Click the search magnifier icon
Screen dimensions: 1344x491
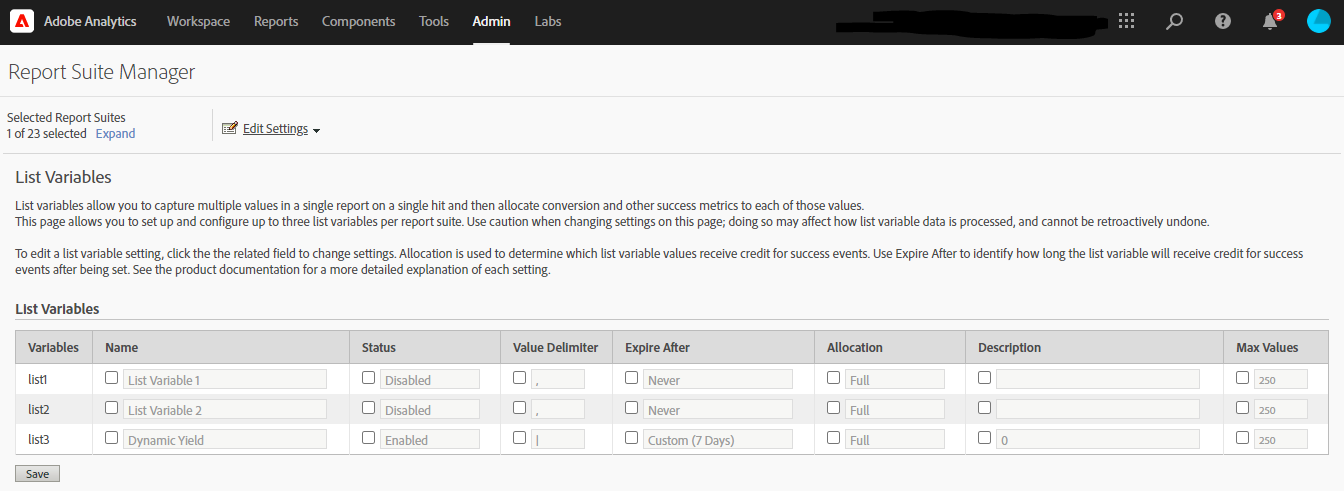1175,21
